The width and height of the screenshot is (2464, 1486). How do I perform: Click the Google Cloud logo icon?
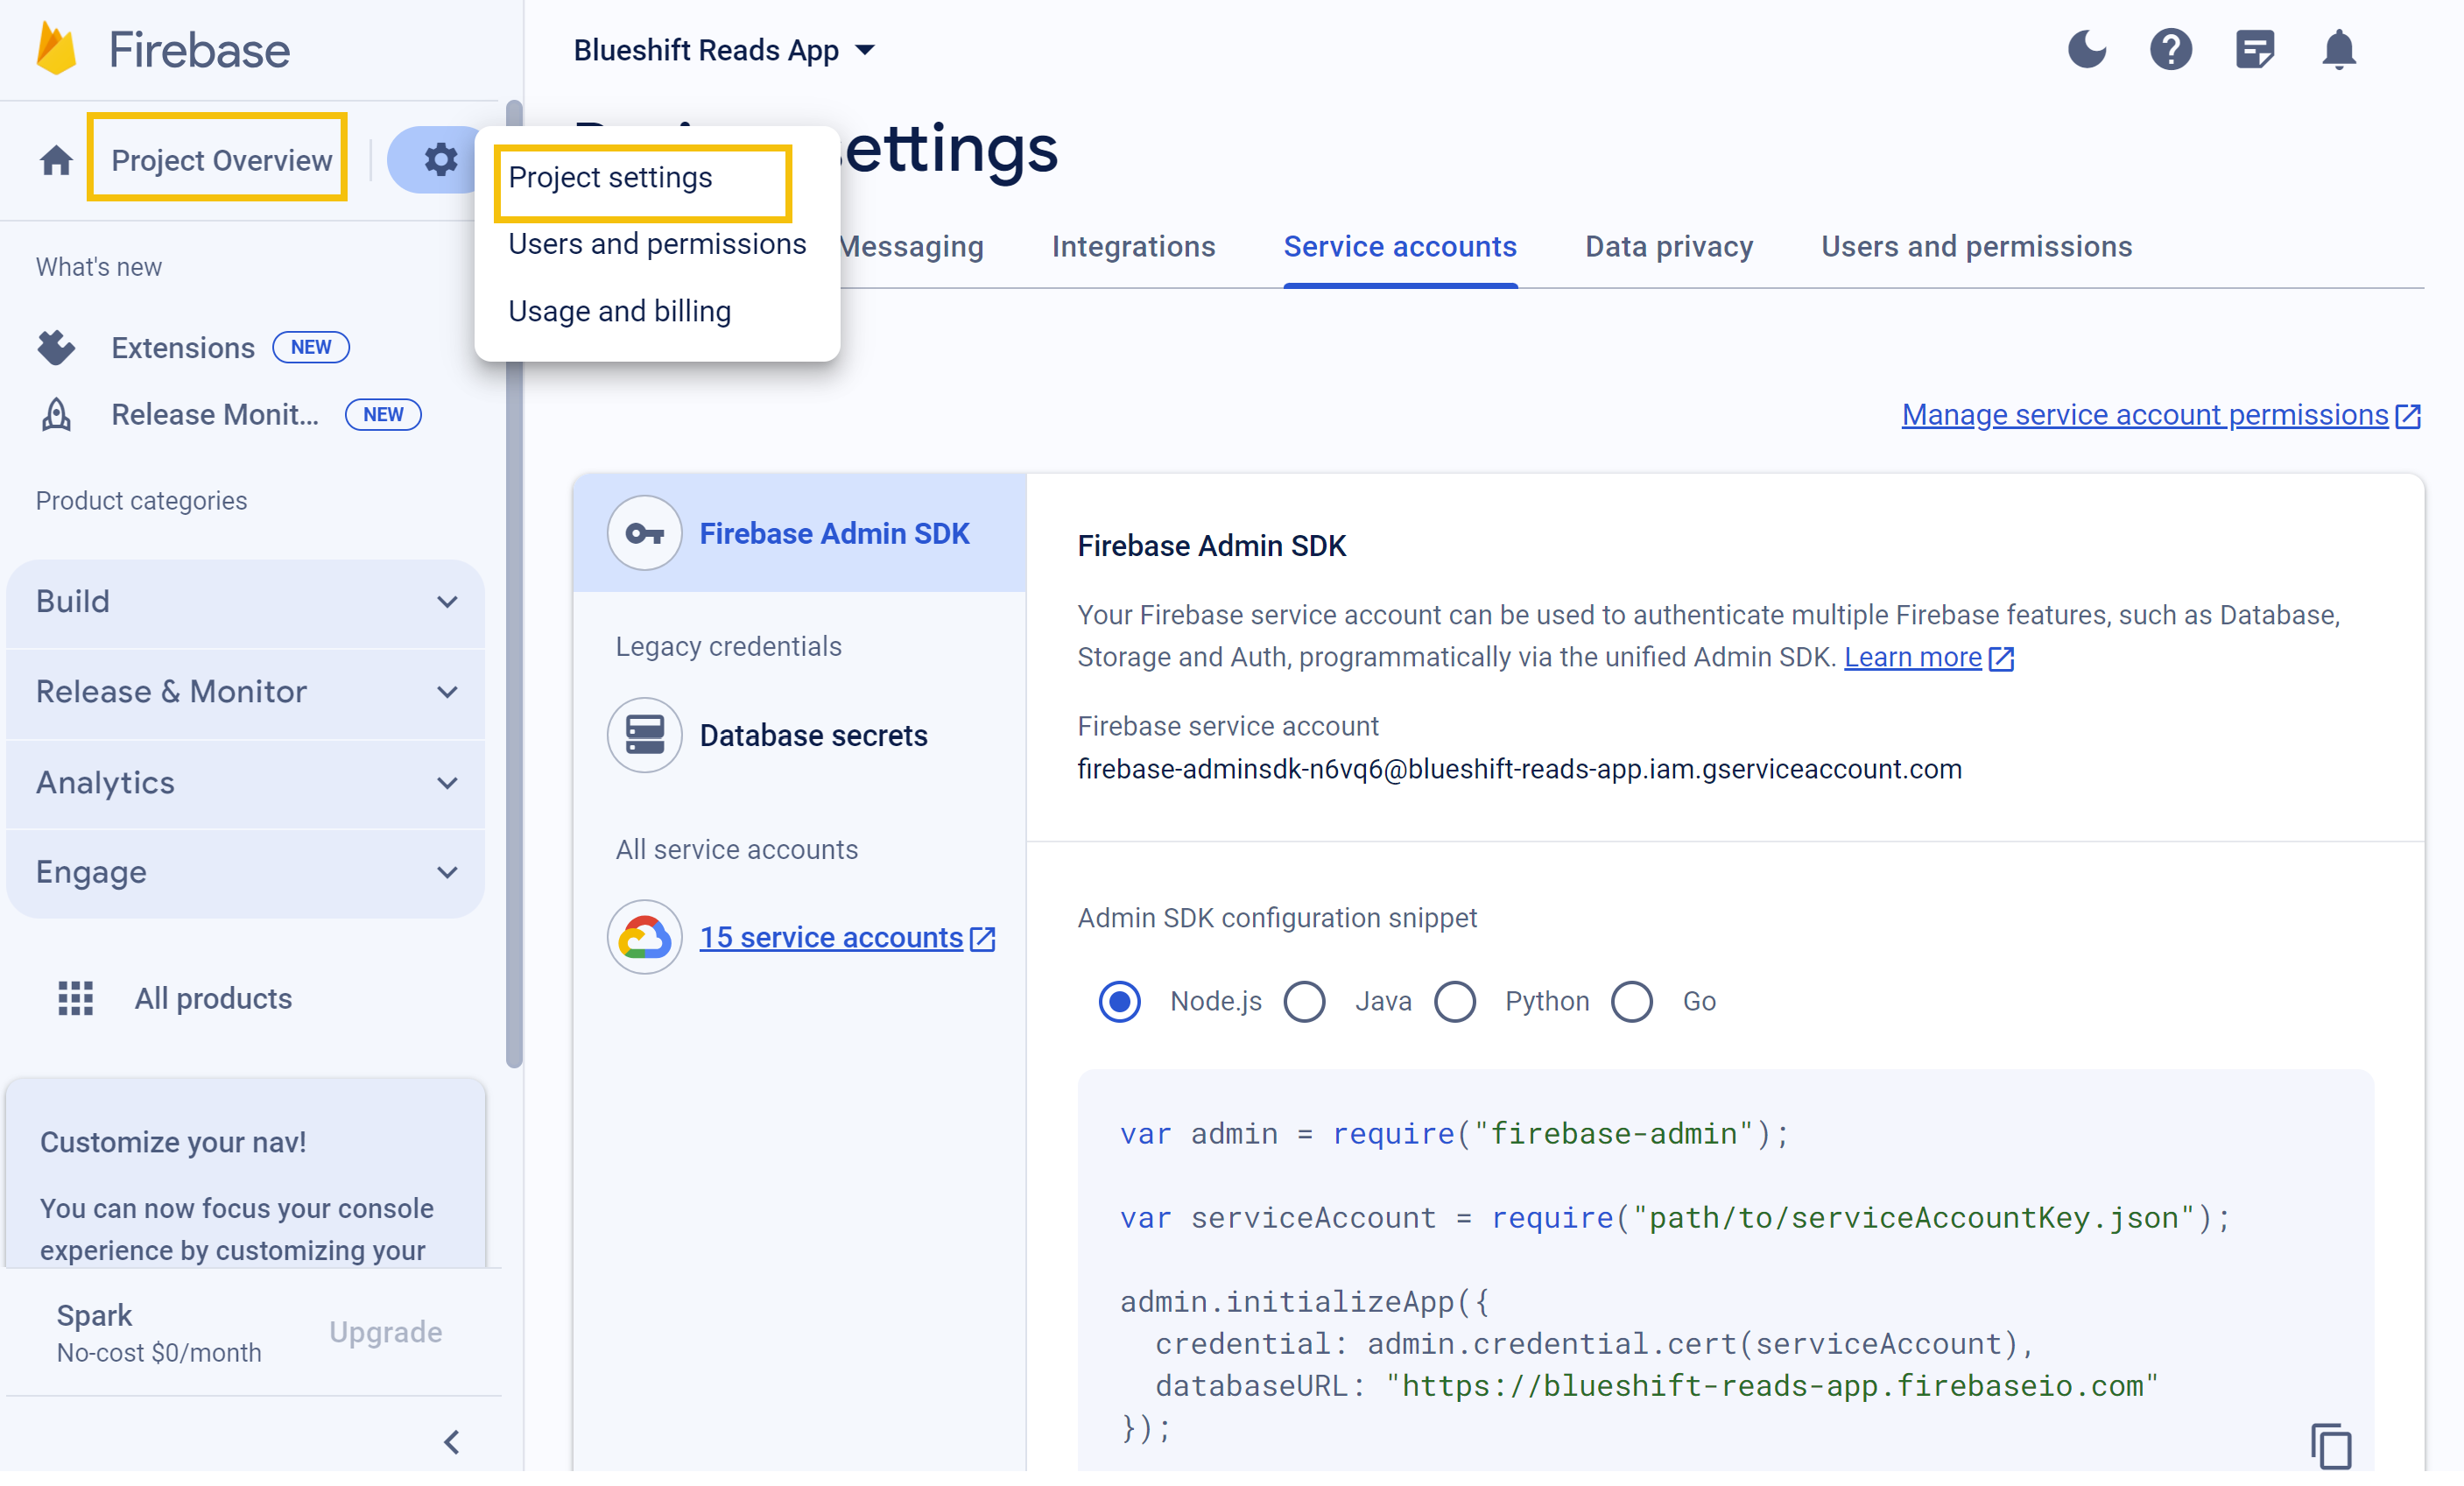[644, 937]
